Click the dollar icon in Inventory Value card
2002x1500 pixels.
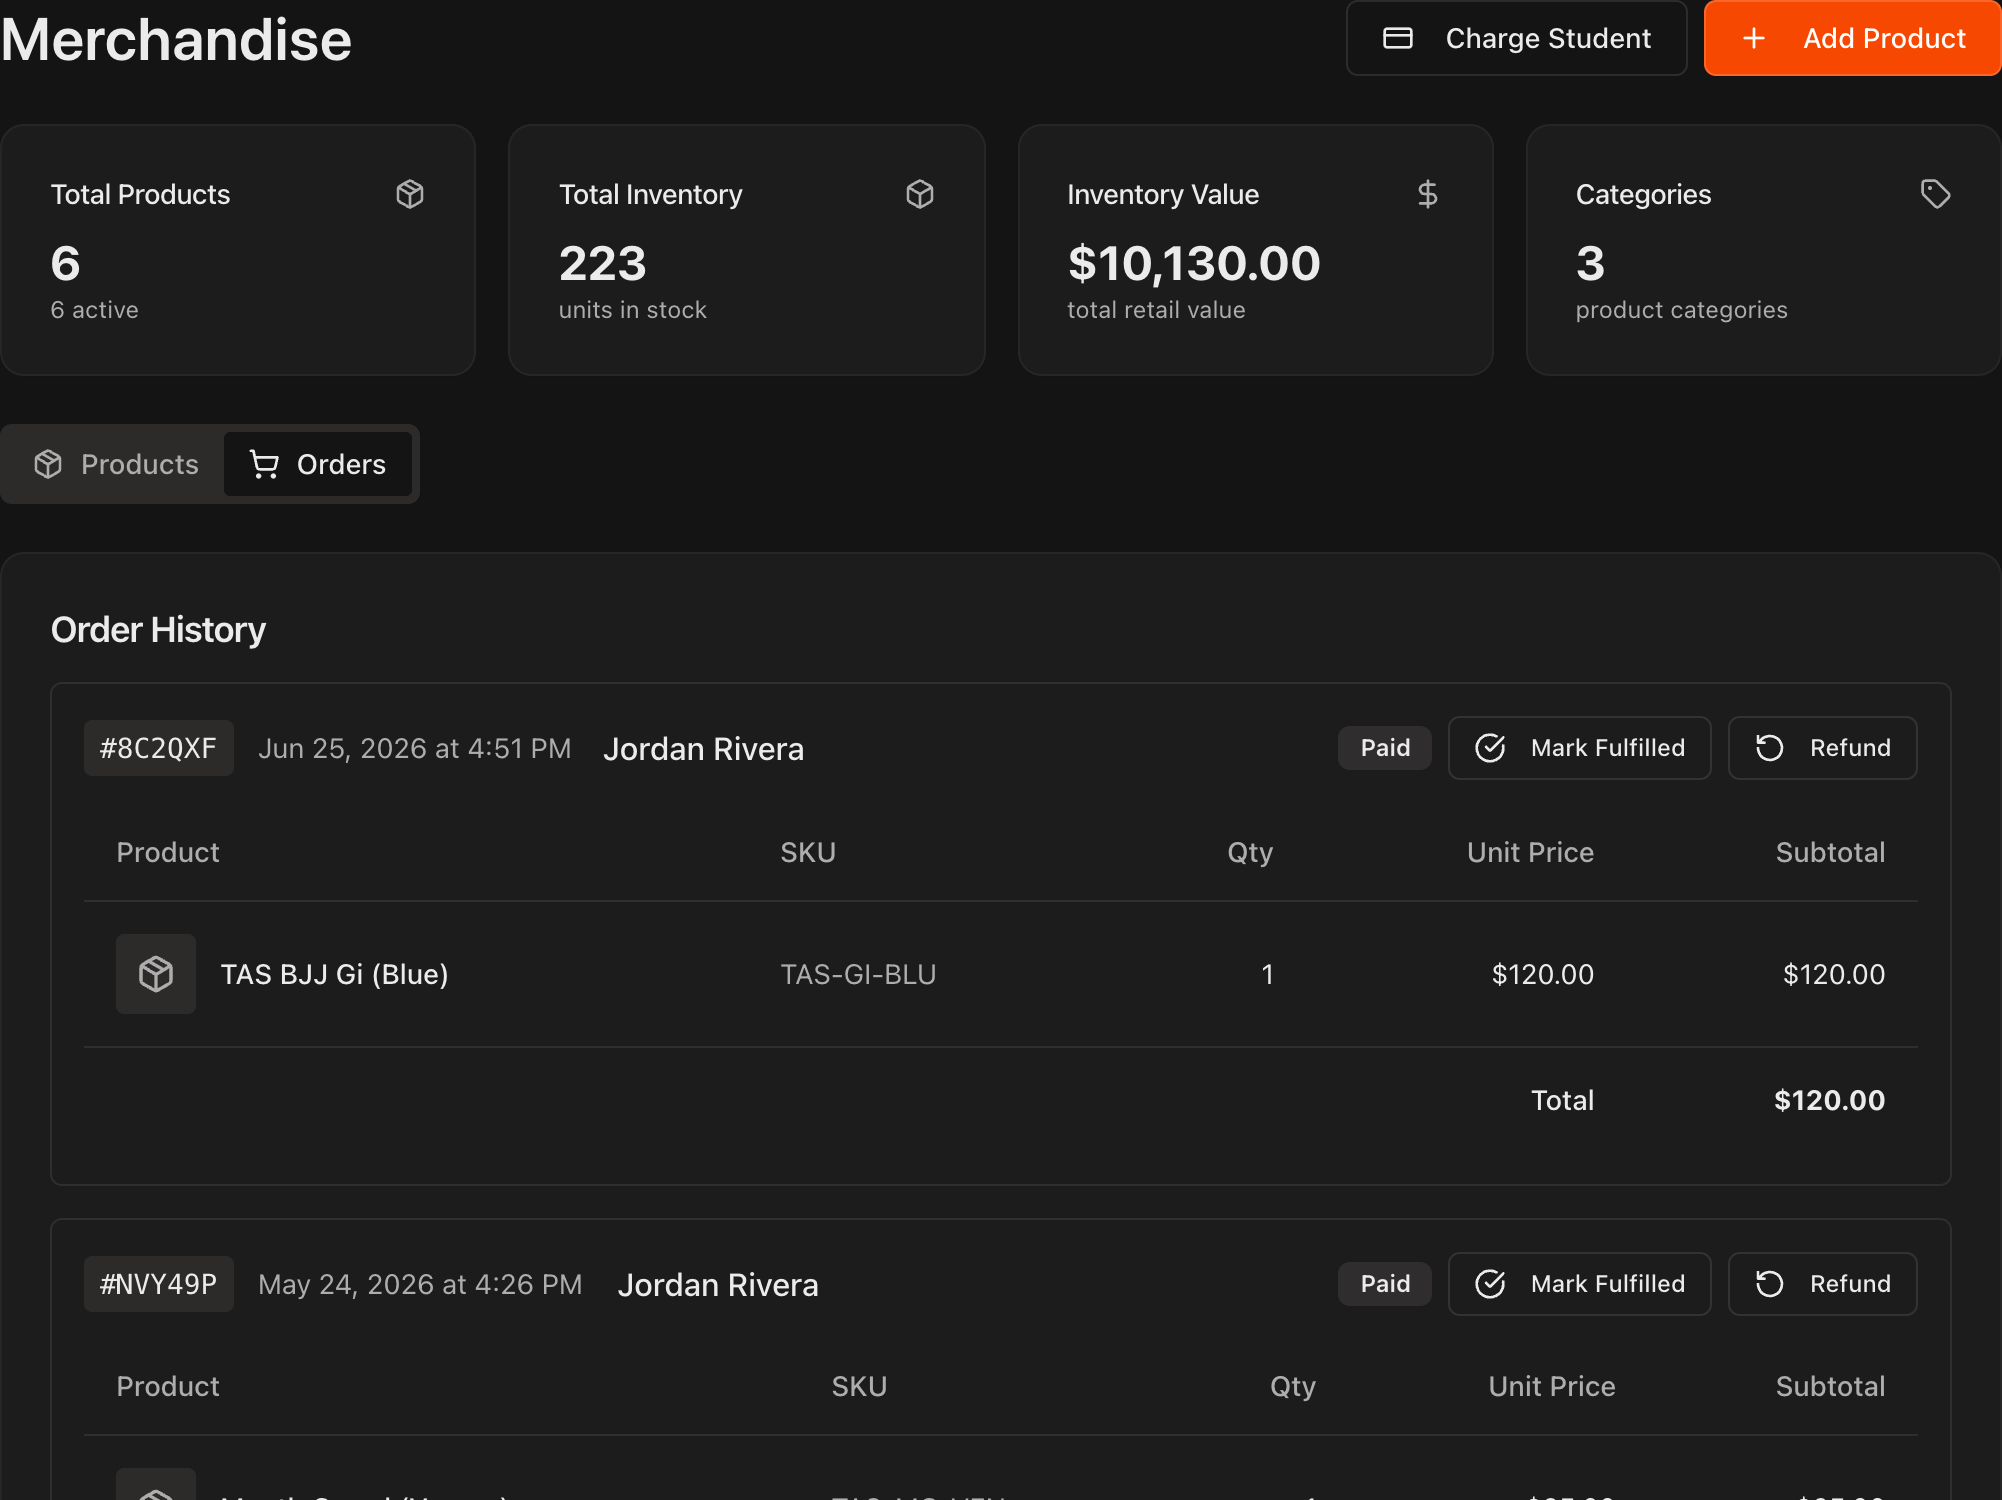pos(1428,194)
